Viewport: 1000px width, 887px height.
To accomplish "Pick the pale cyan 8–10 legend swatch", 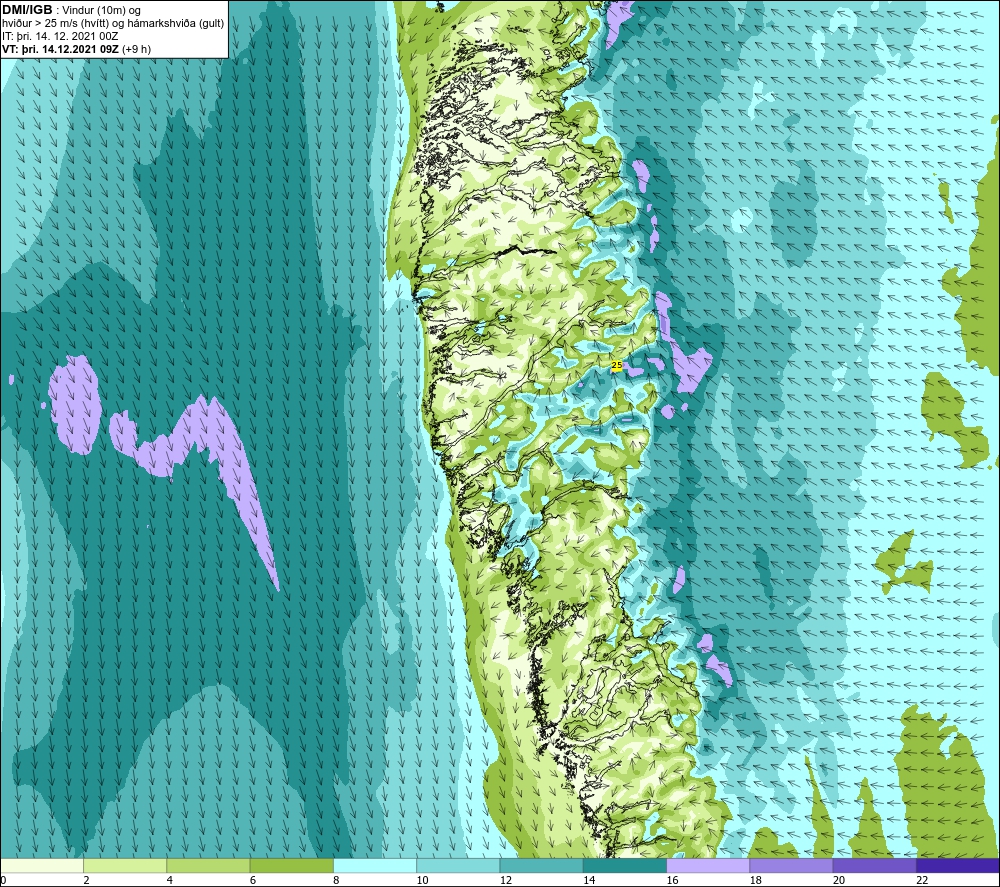I will pos(375,865).
